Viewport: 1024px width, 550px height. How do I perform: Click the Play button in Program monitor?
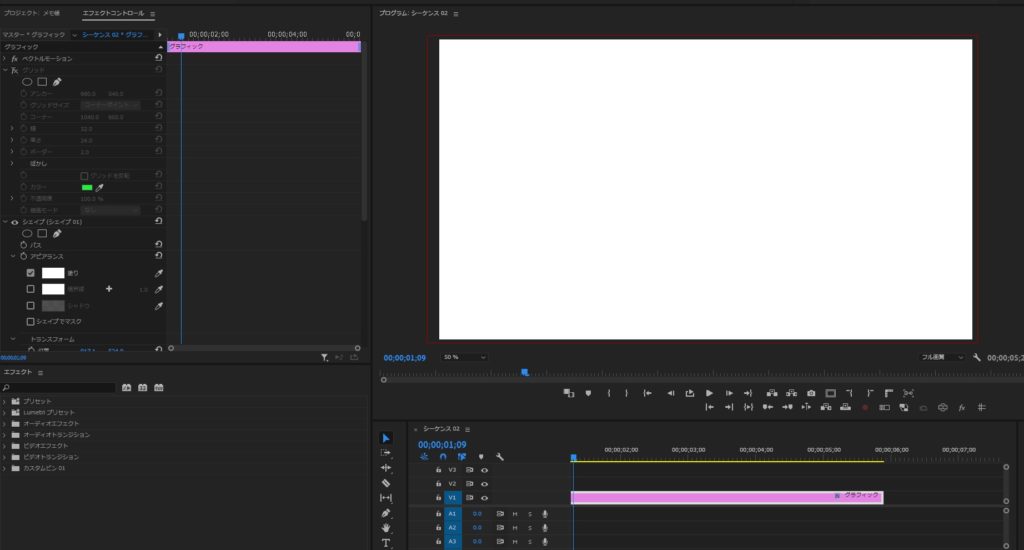click(x=709, y=393)
